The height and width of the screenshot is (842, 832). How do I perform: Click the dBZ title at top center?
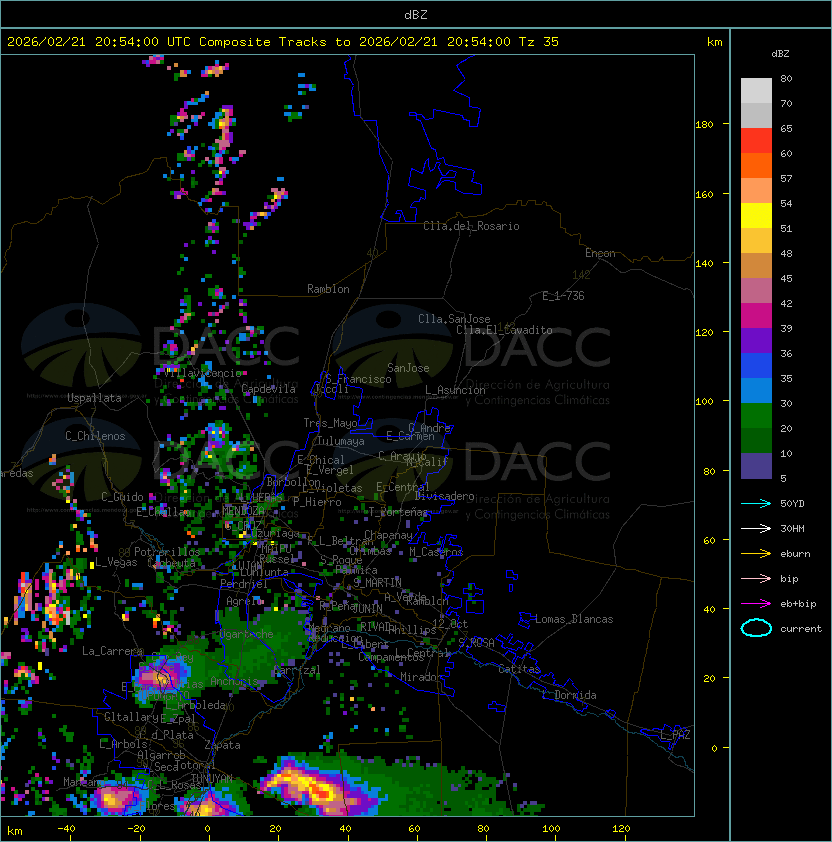tap(416, 15)
